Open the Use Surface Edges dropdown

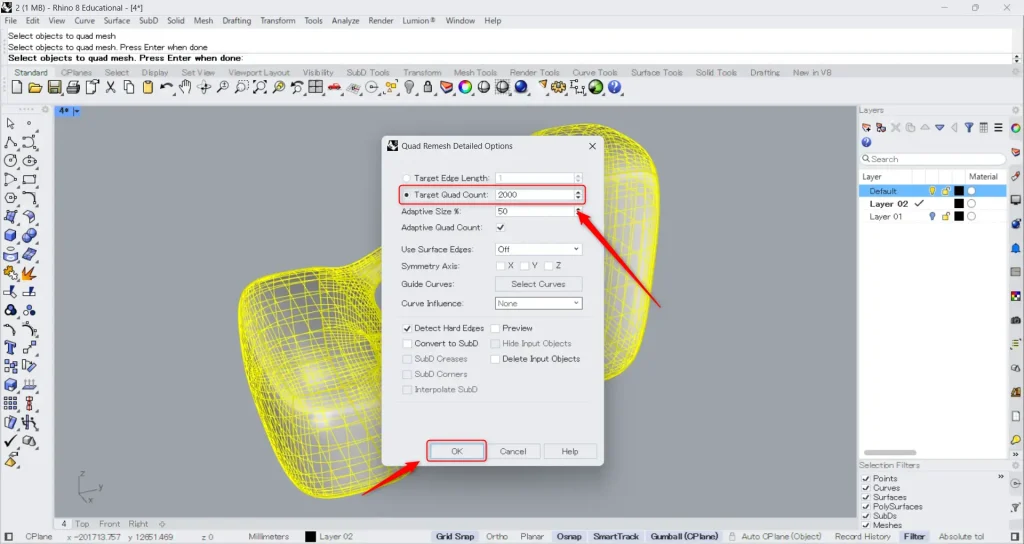coord(538,249)
